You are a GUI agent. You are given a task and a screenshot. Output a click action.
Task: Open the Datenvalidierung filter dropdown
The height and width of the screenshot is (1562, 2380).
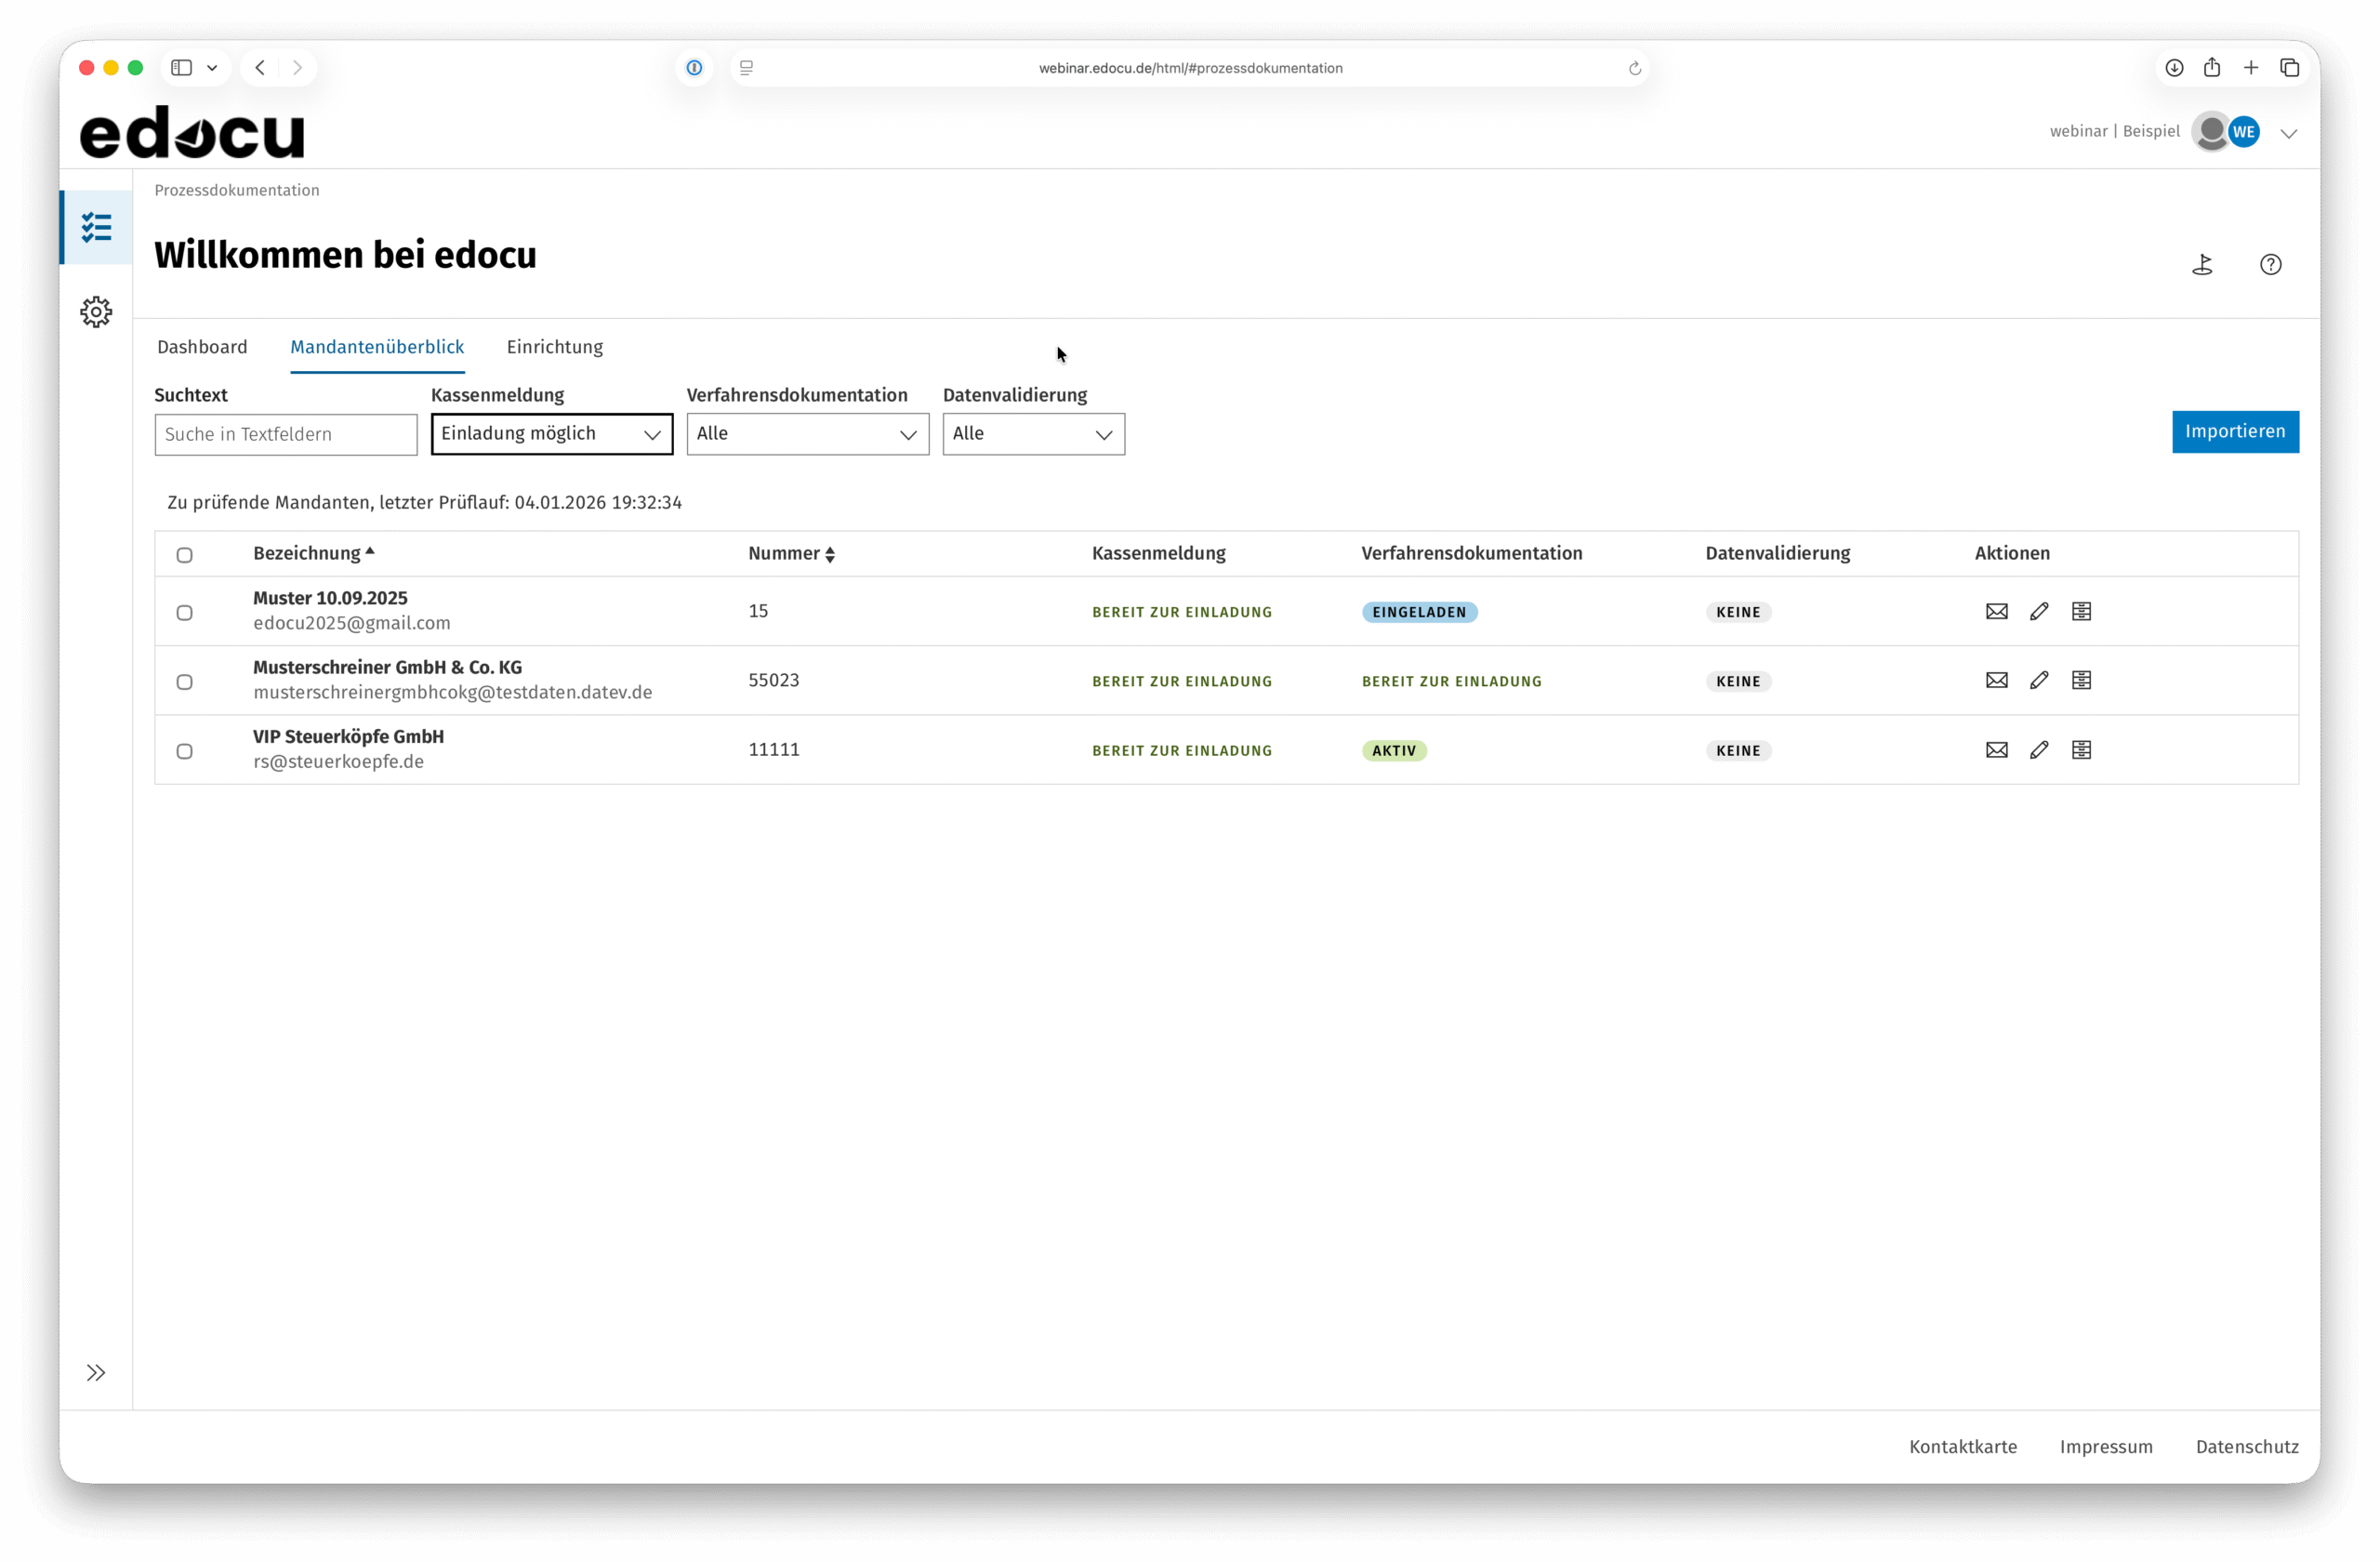point(1033,434)
